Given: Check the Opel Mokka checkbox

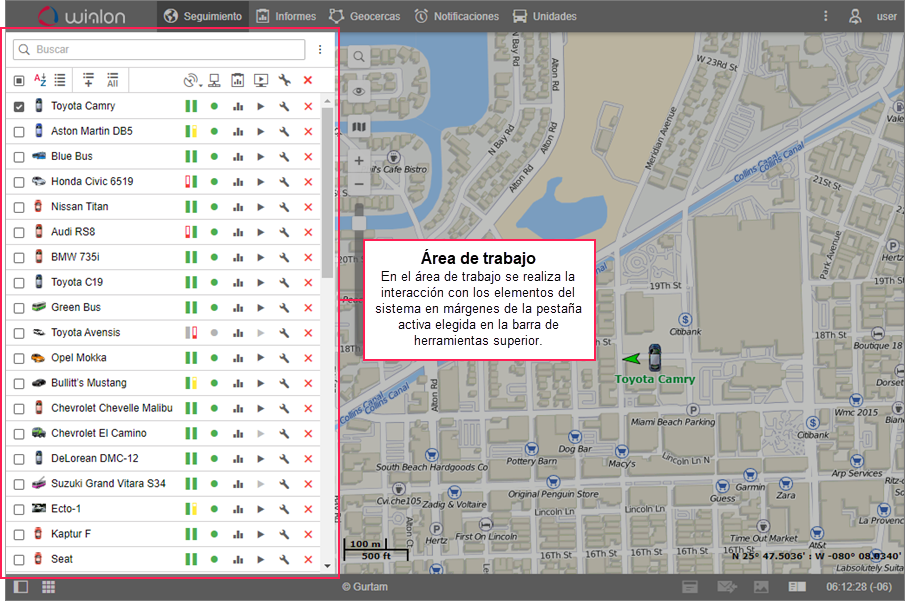Looking at the screenshot, I should point(19,359).
